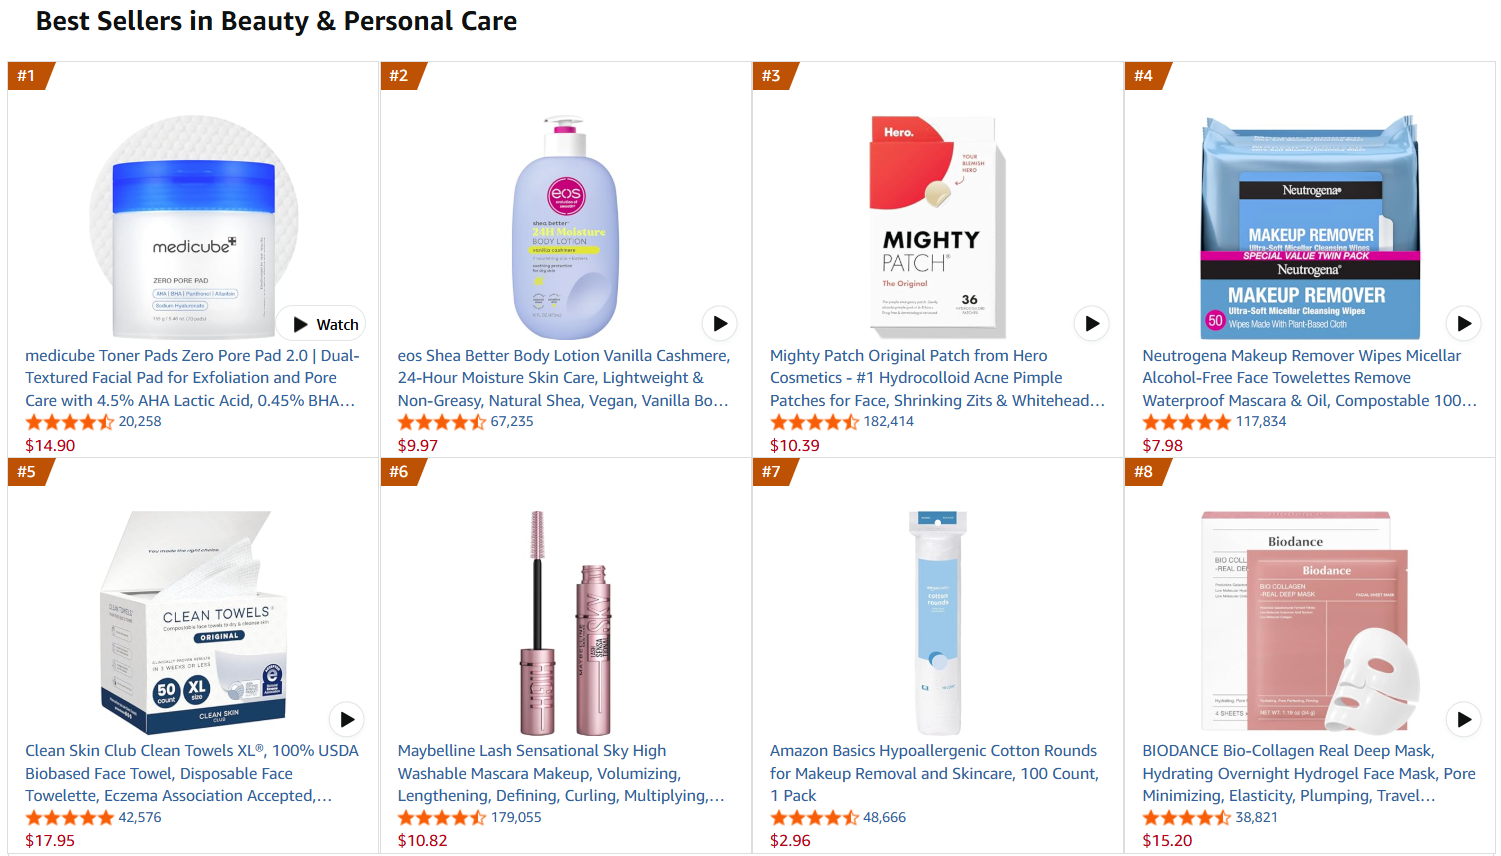
Task: Open Mighty Patch Original Patch title link
Action: [937, 378]
